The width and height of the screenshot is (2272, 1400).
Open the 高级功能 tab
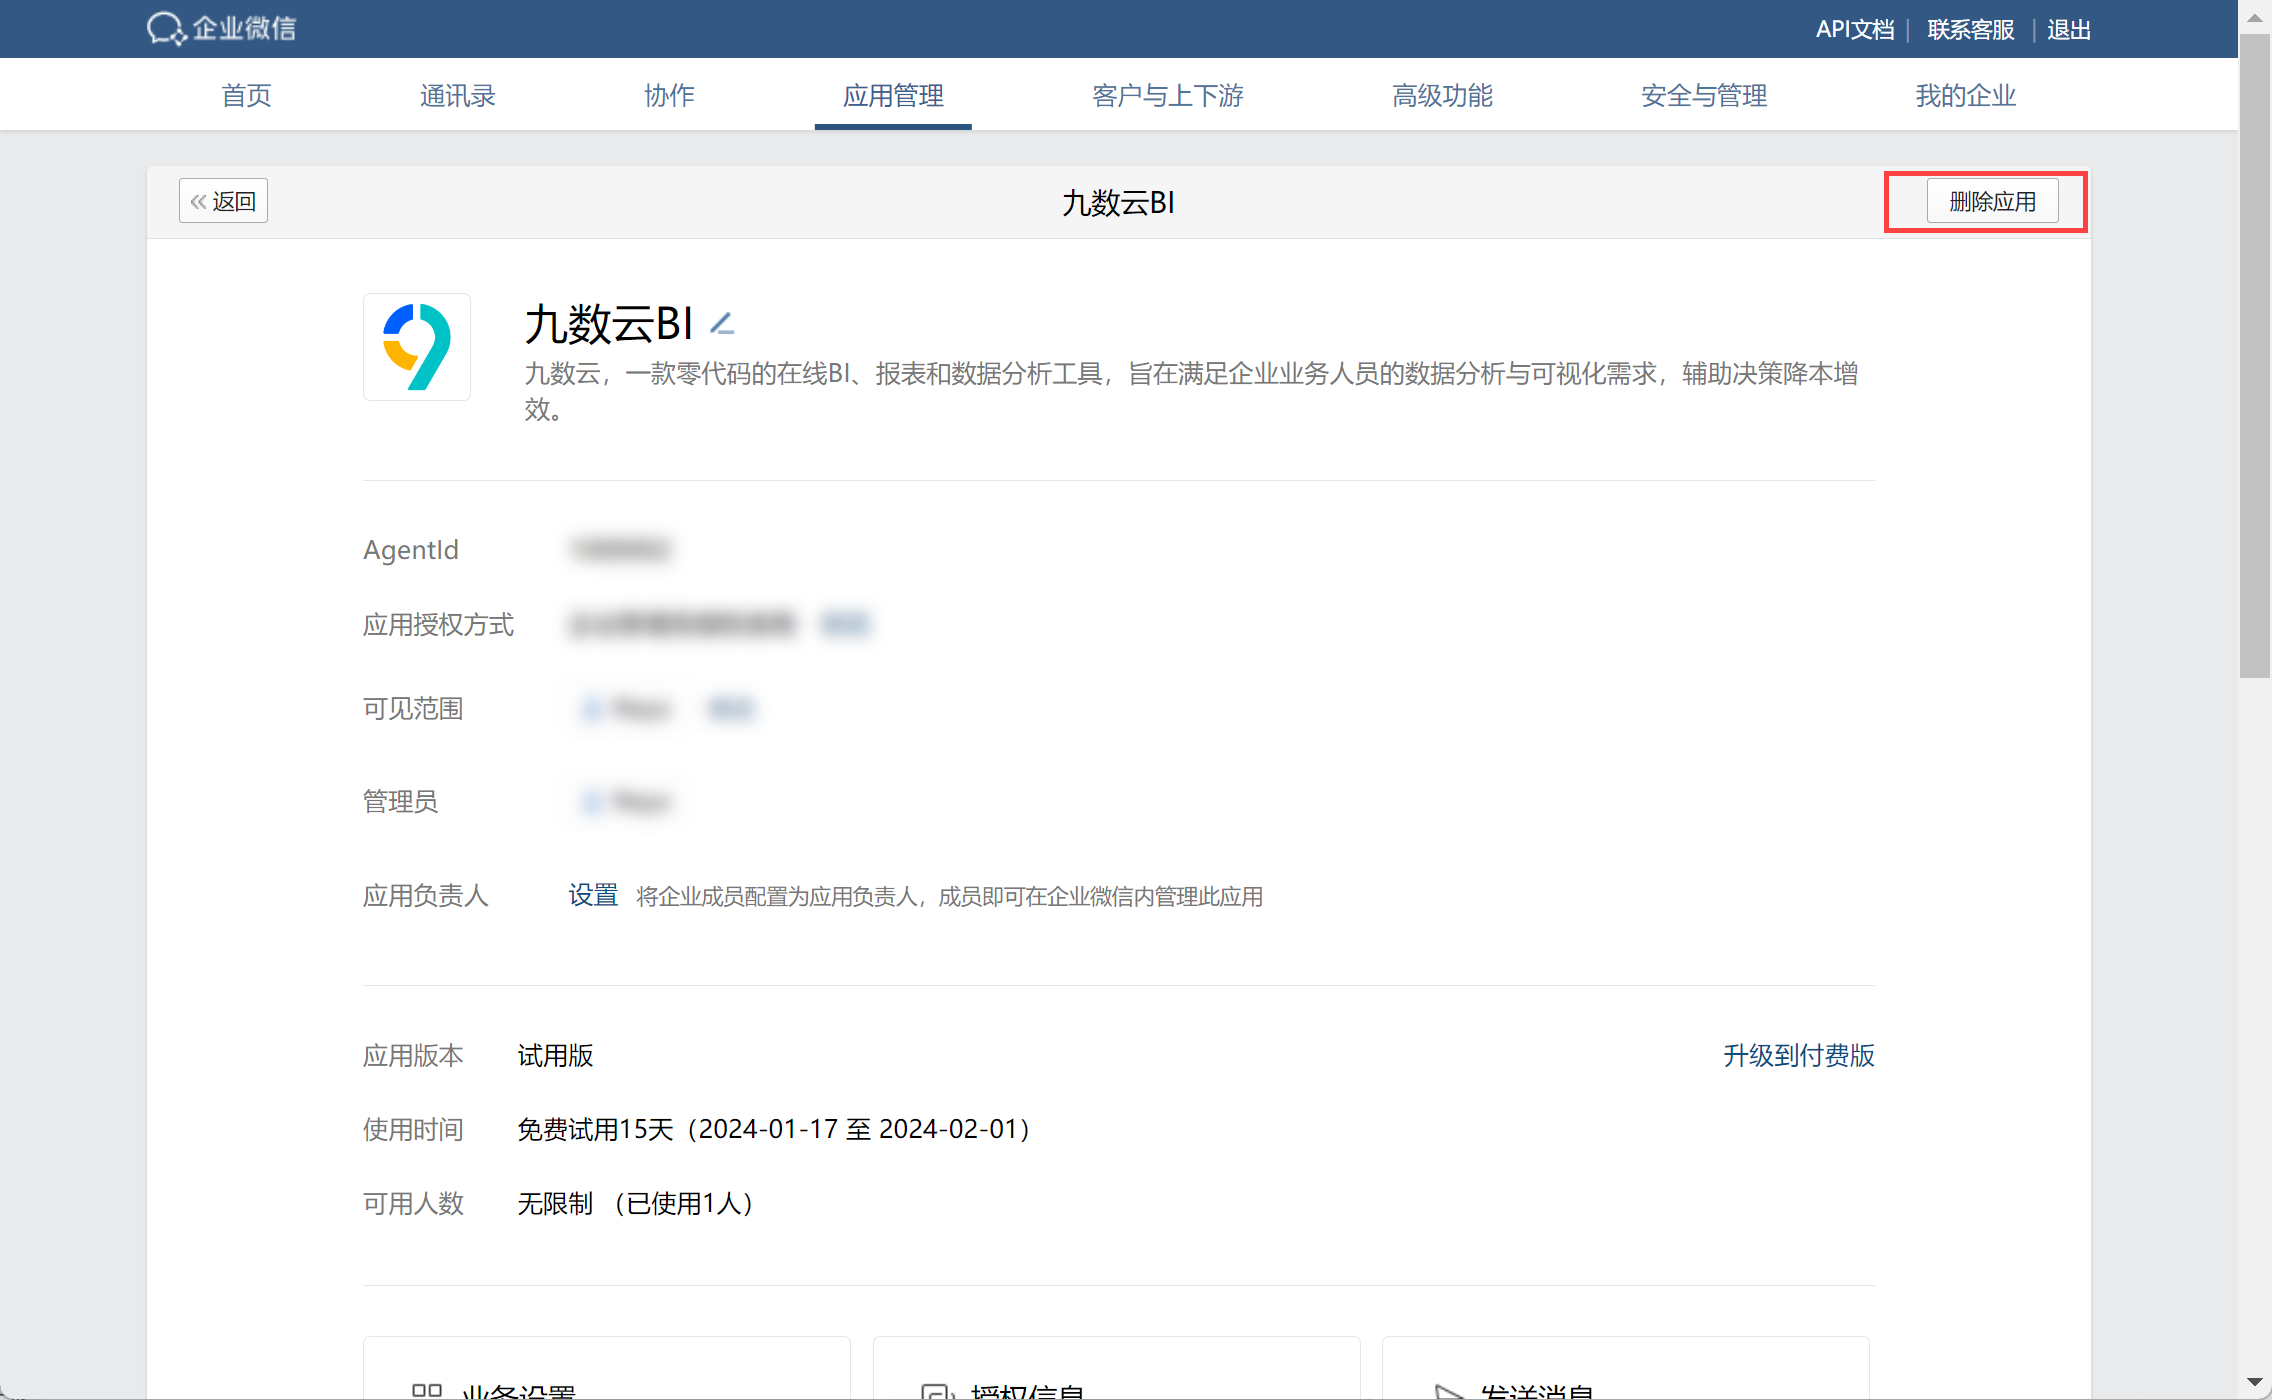(x=1441, y=95)
